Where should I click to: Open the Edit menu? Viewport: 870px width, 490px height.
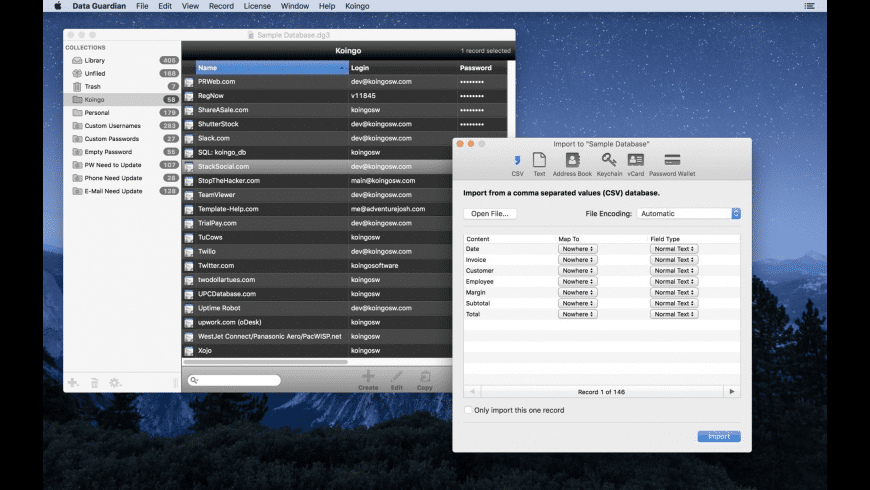click(x=165, y=6)
